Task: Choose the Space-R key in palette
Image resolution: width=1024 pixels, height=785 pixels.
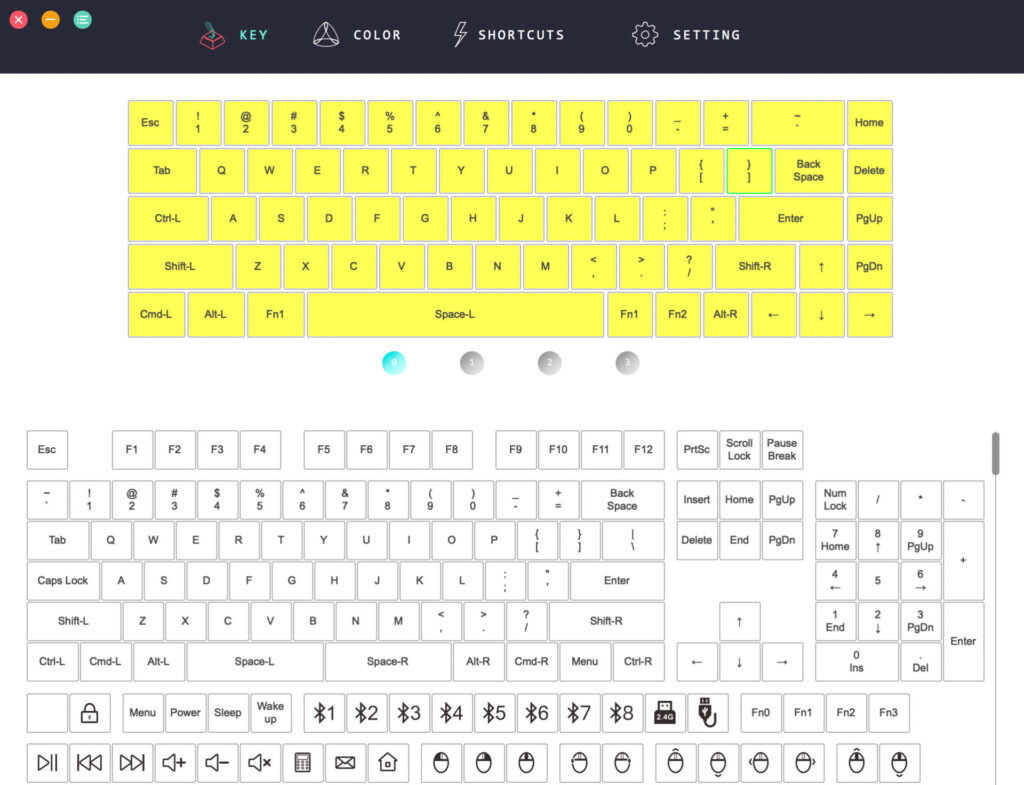Action: 388,662
